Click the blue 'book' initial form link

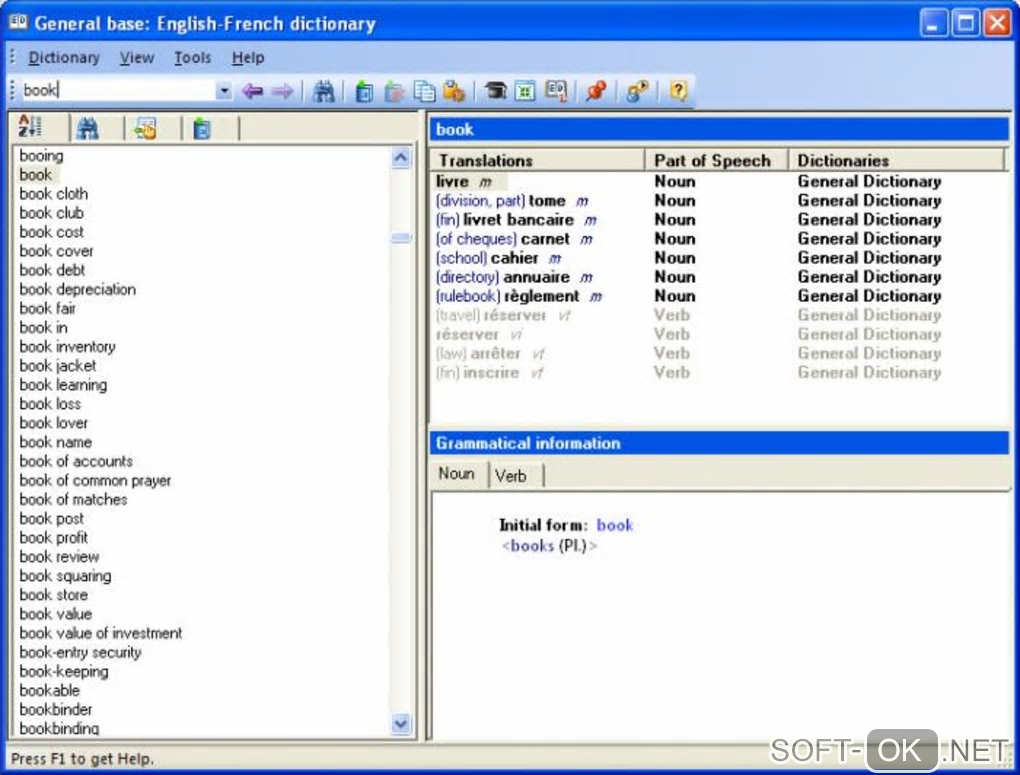tap(615, 525)
